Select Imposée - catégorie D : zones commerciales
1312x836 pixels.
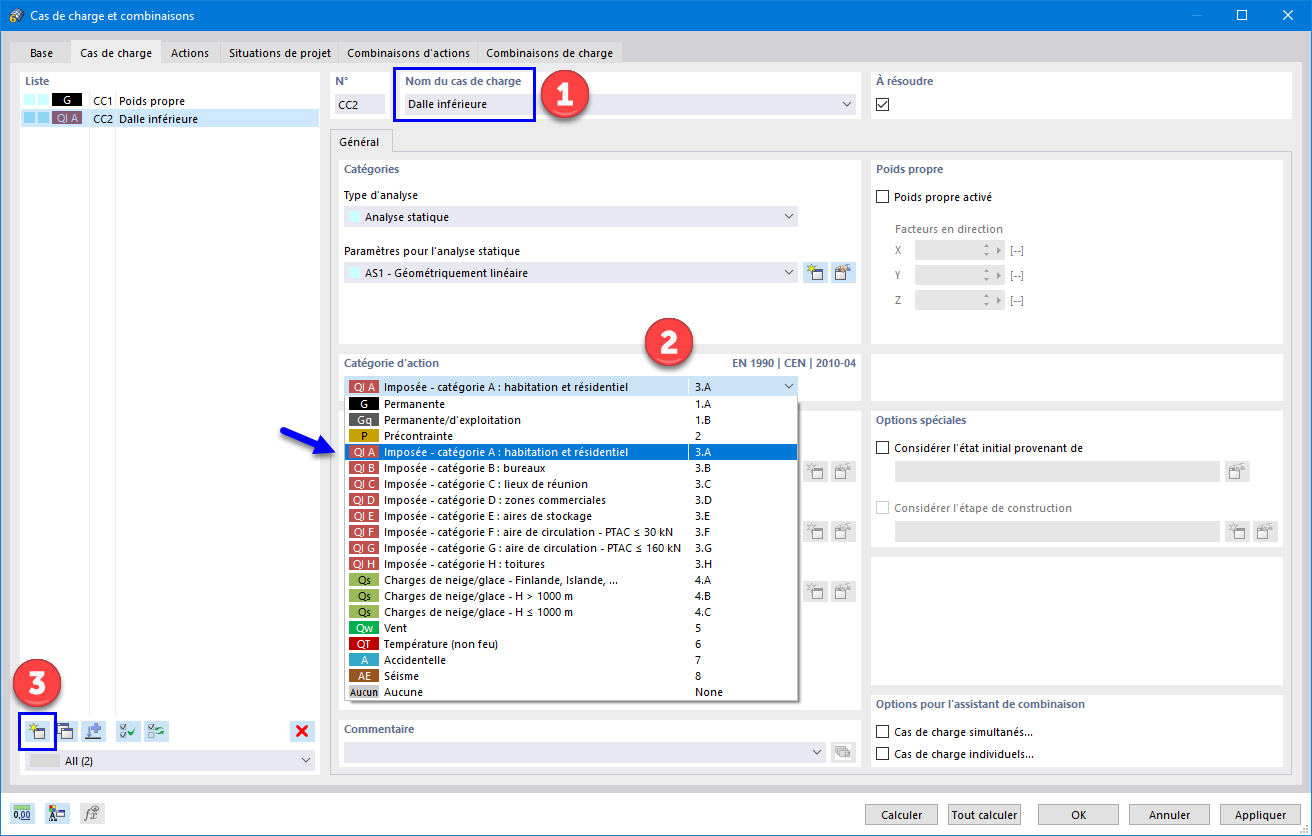pos(570,500)
